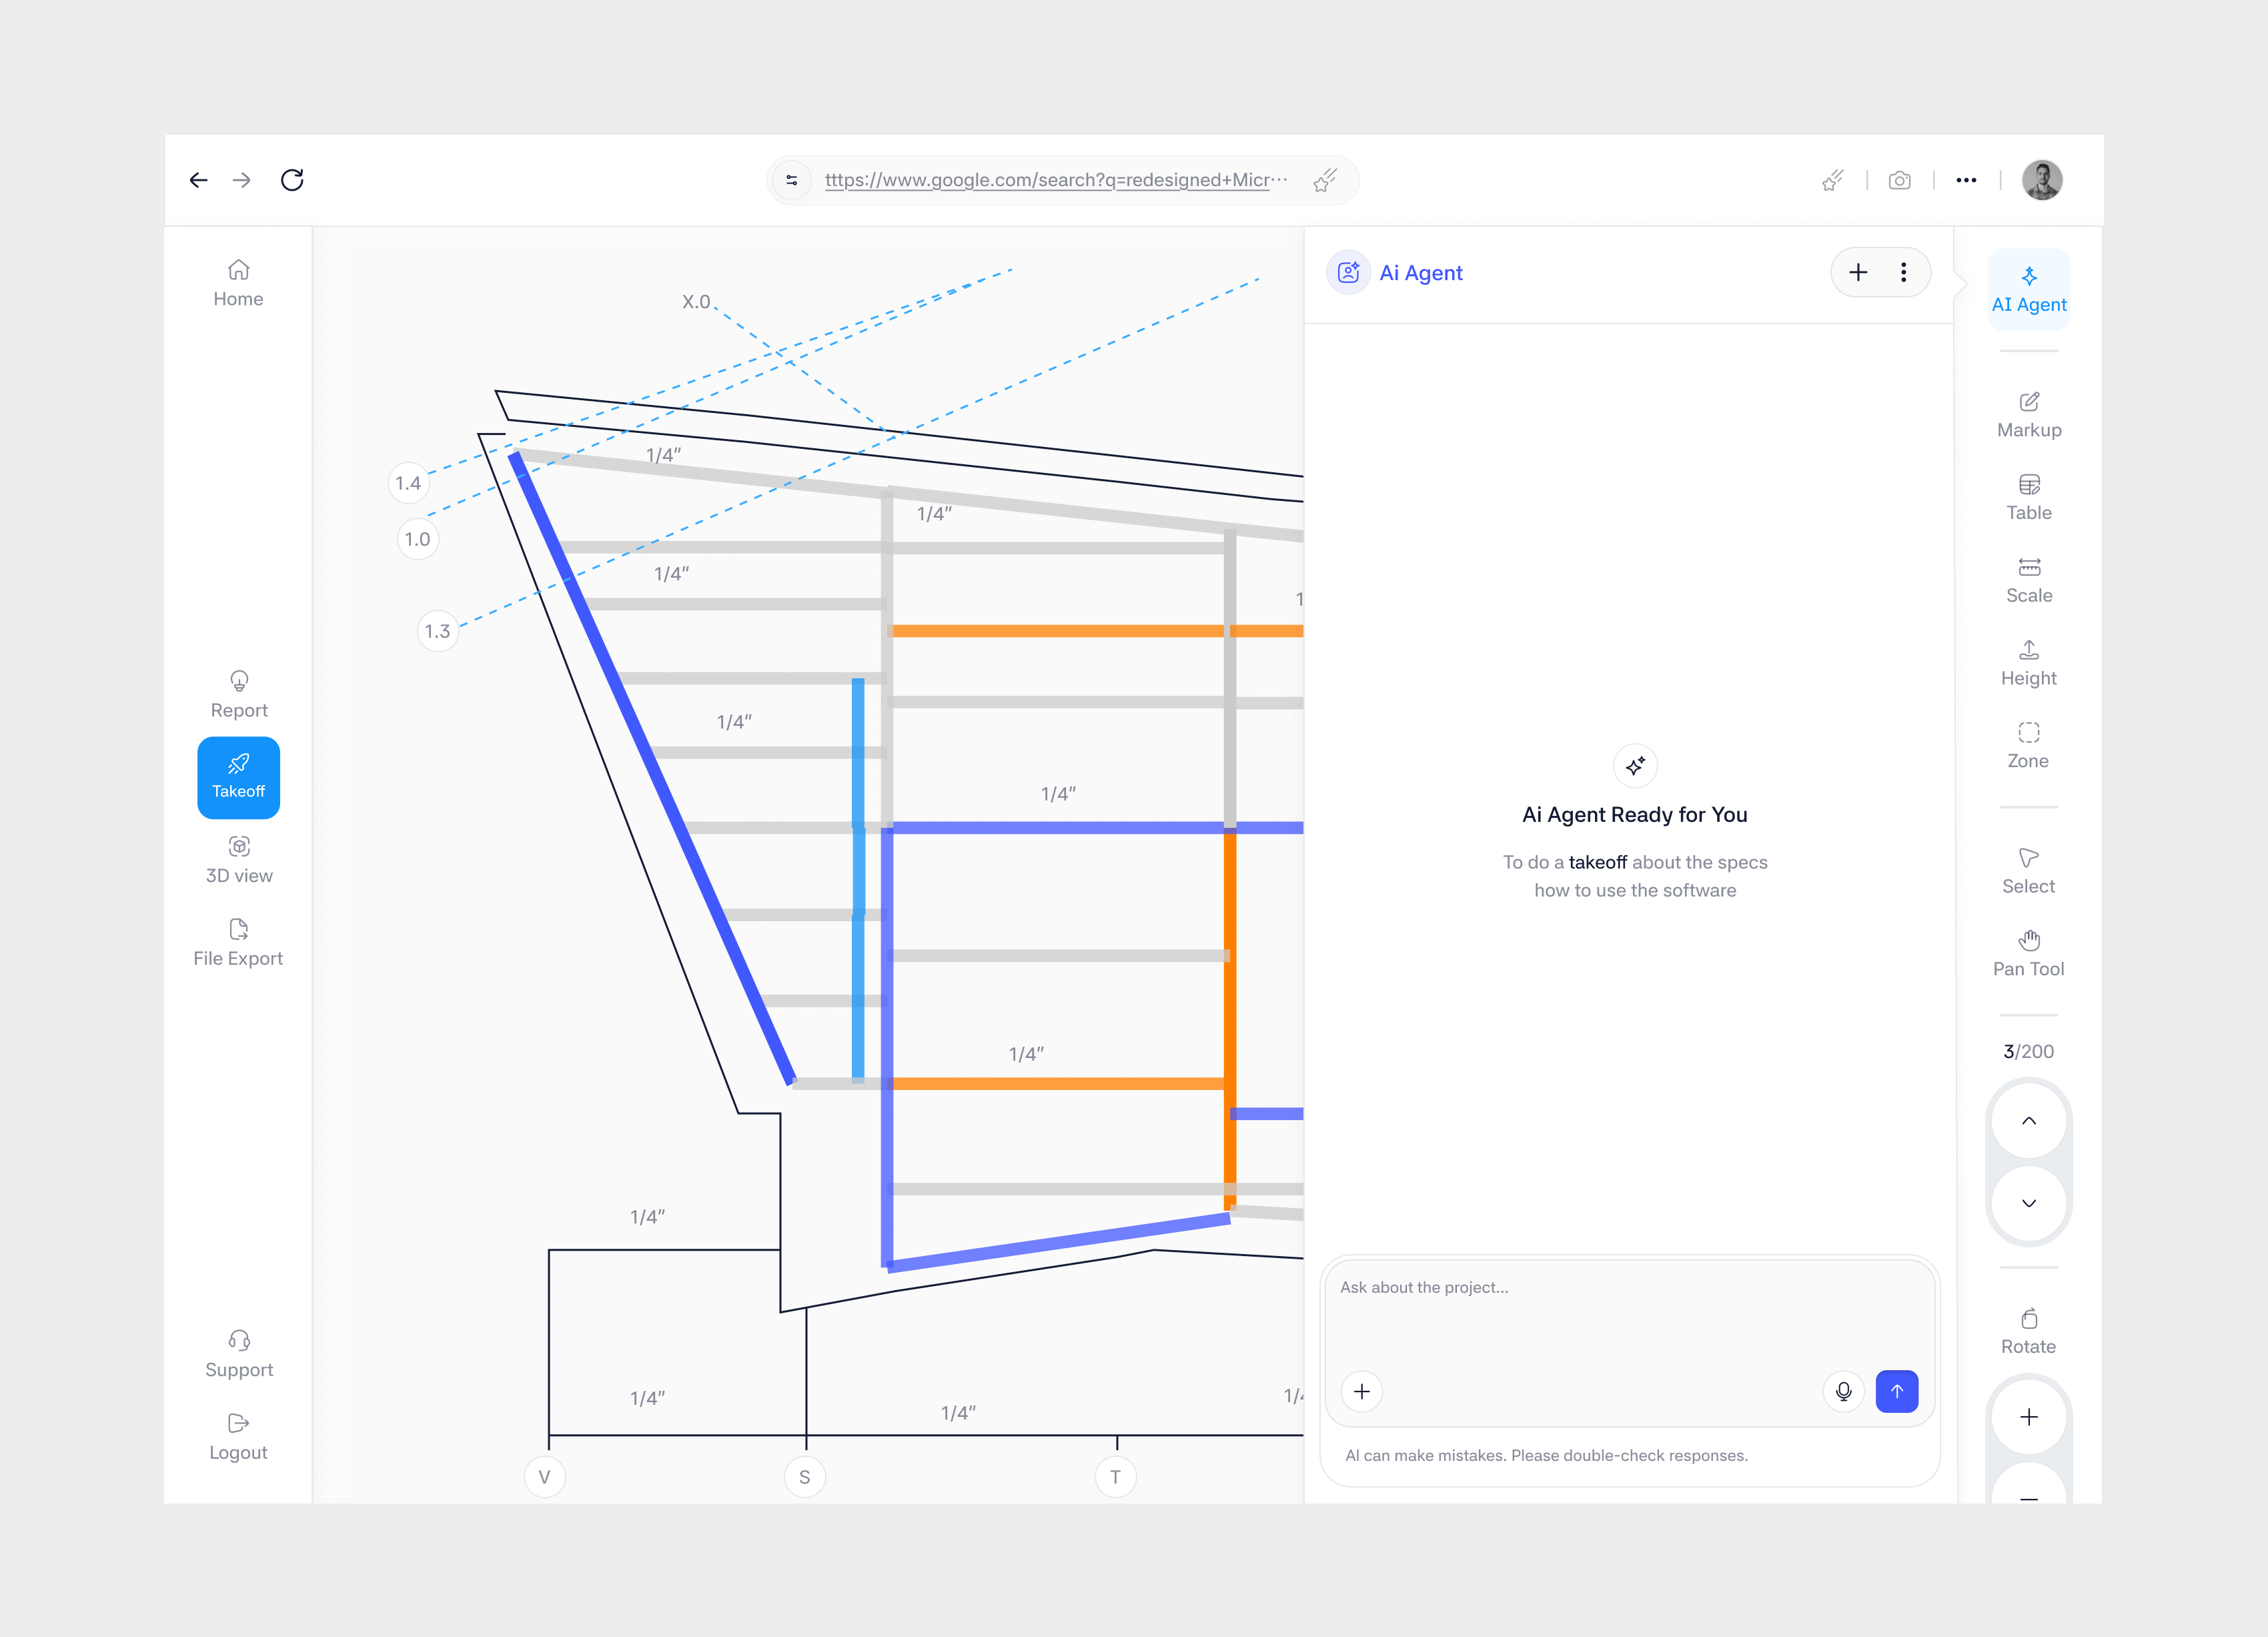
Task: Click the Ai Agent panel title
Action: [1420, 273]
